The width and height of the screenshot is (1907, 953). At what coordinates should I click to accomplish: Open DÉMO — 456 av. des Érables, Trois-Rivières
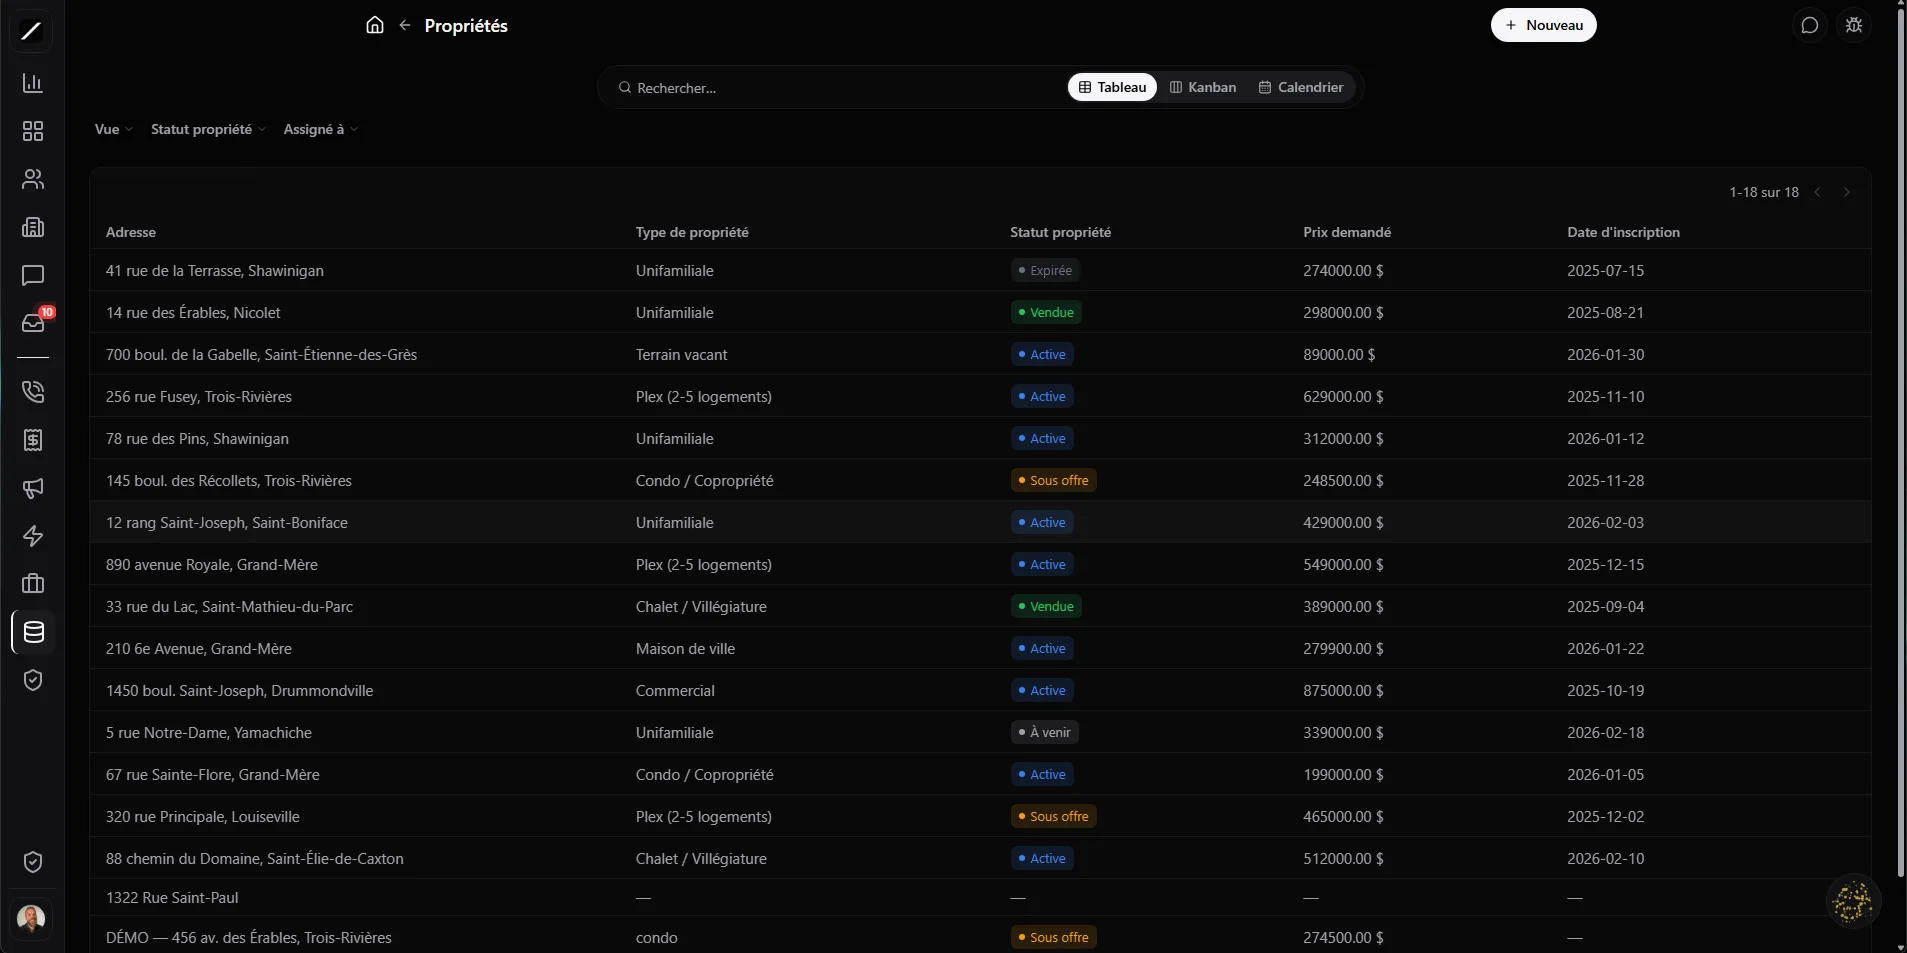[980, 937]
